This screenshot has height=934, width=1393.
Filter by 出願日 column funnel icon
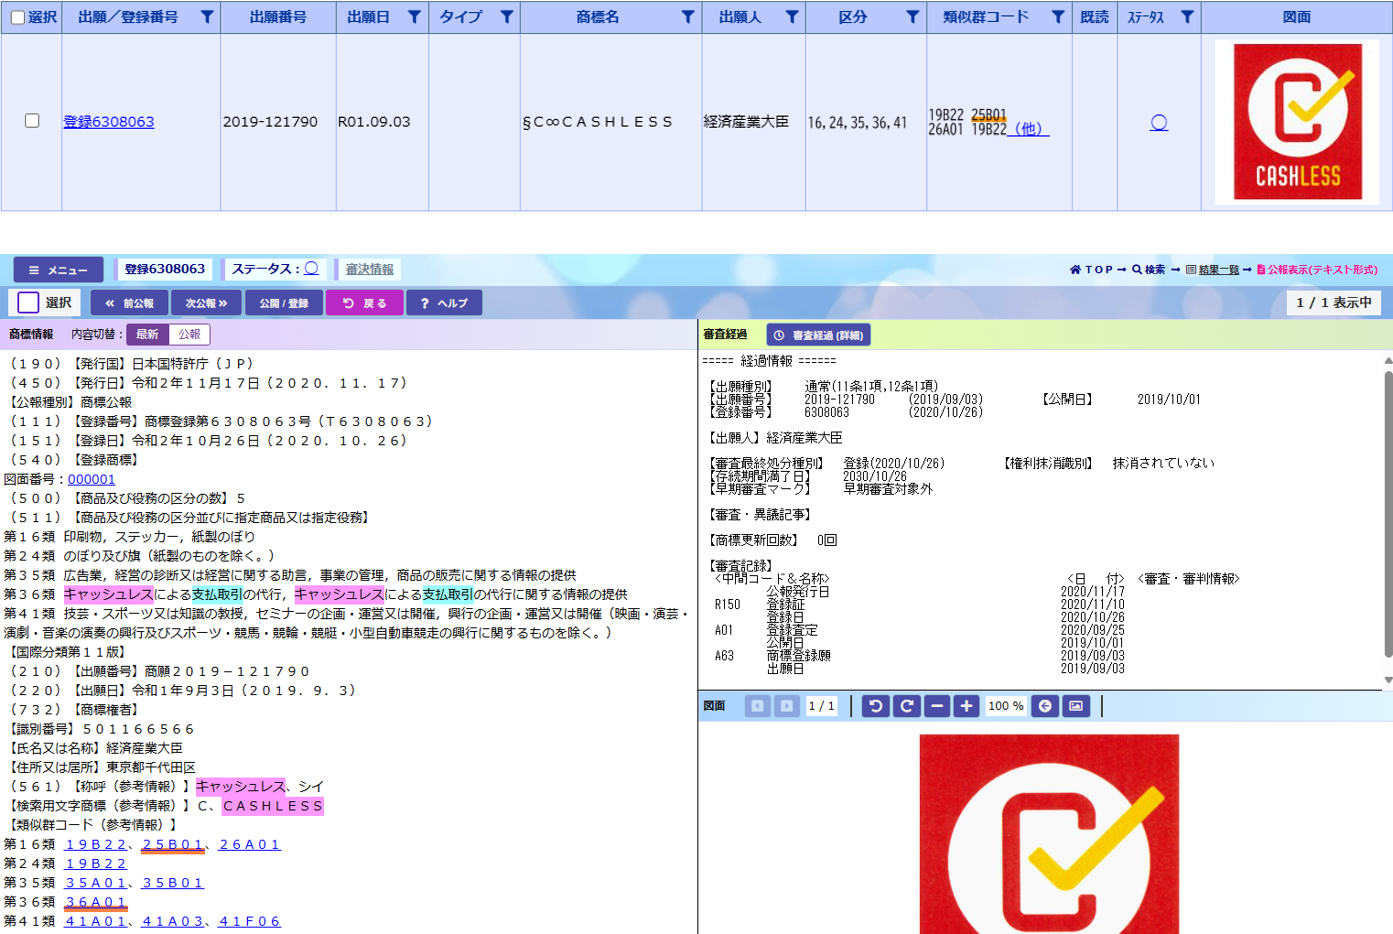[414, 17]
